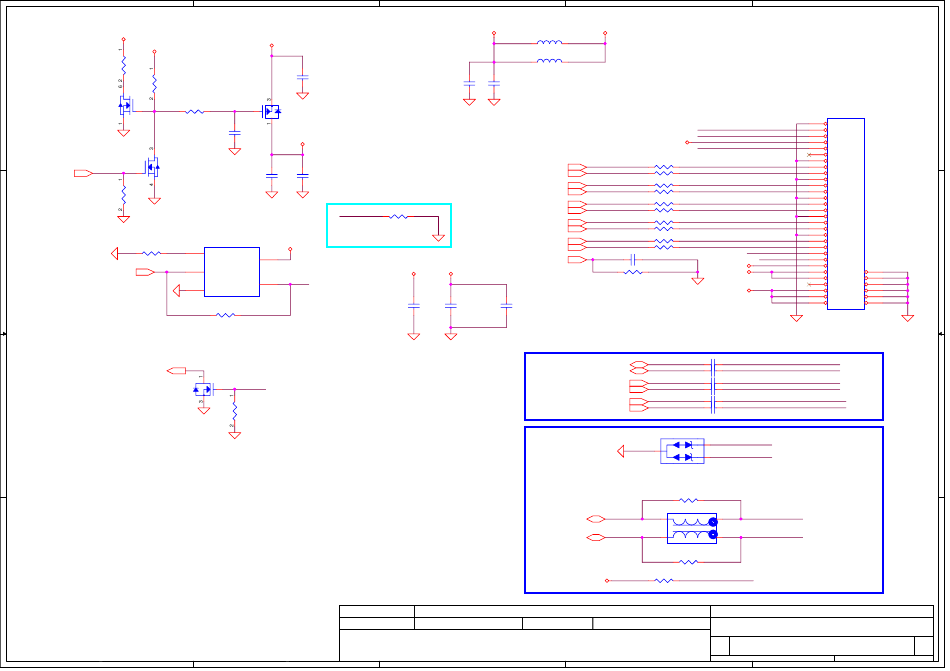Click the resistor left of the square IC

pyautogui.click(x=151, y=253)
